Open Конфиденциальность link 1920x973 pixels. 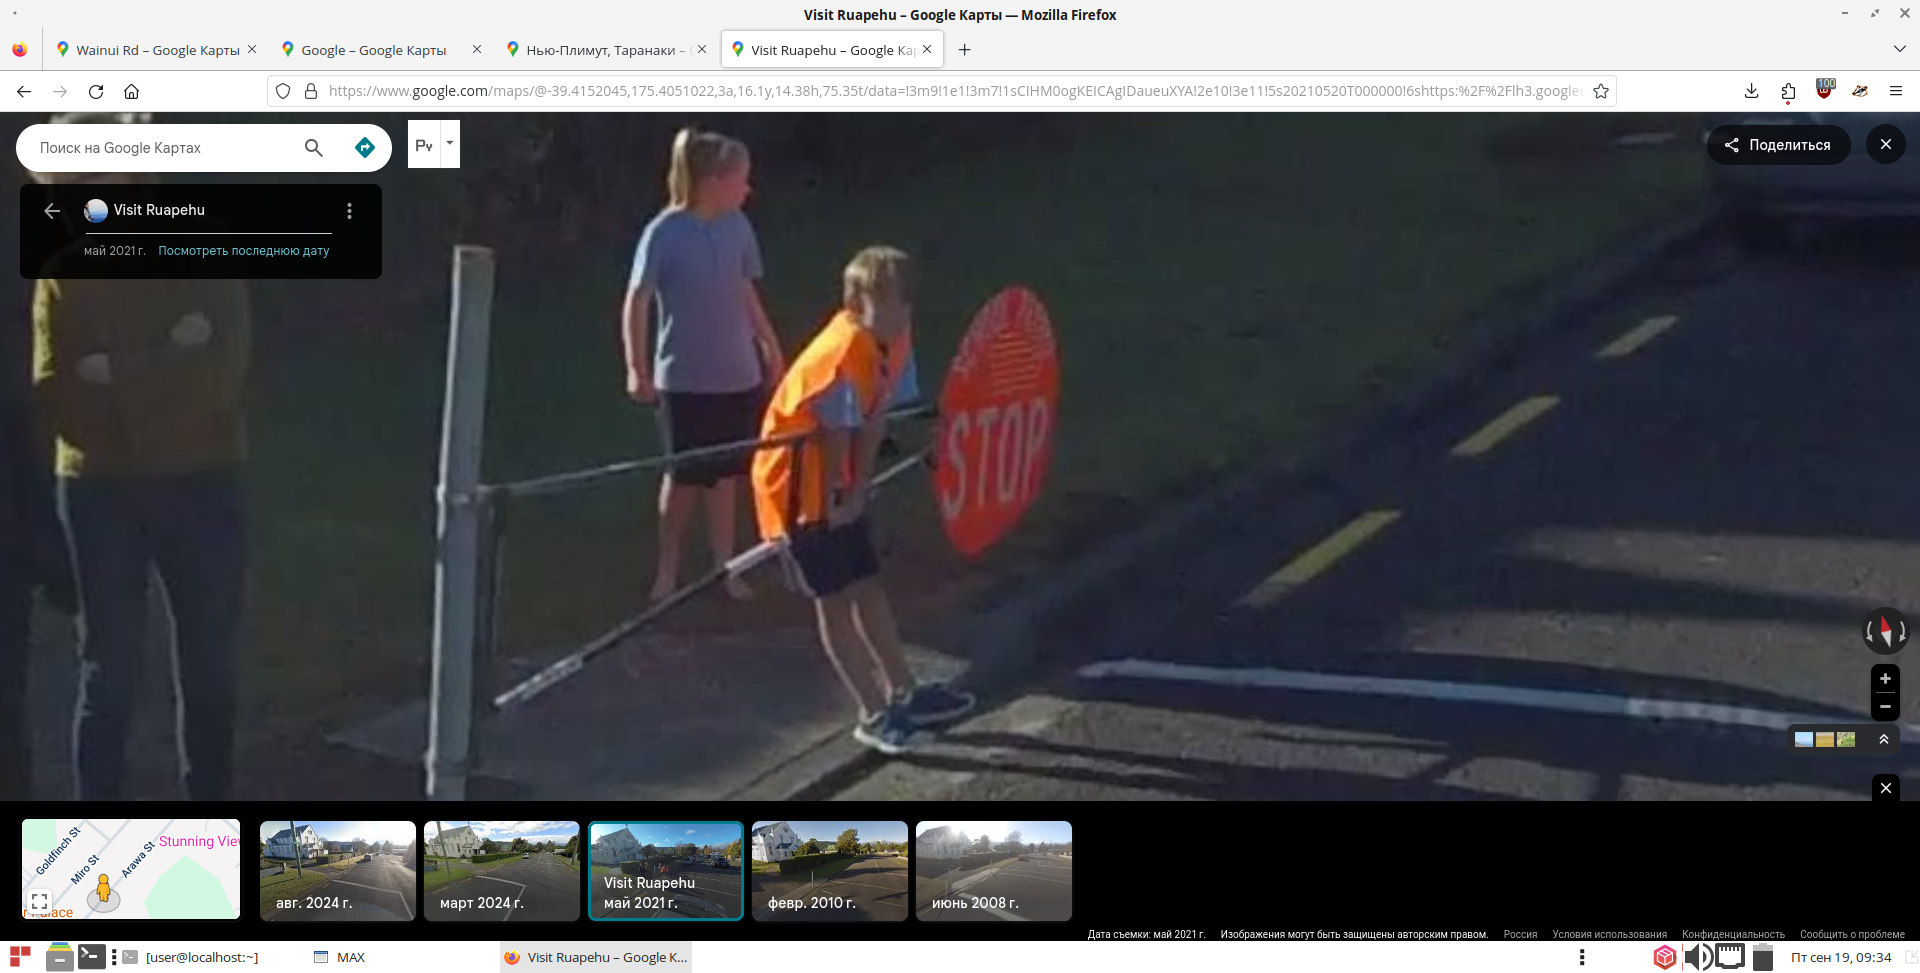1733,934
